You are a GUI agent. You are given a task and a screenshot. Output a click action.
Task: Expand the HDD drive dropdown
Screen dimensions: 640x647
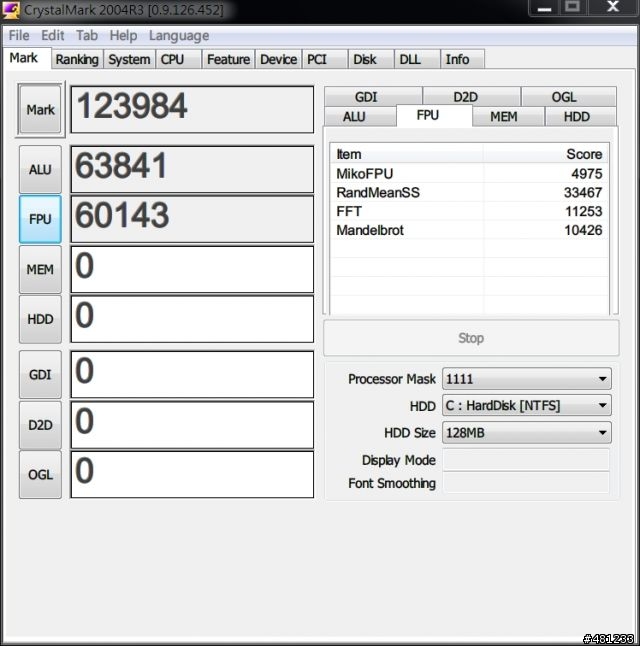click(527, 406)
